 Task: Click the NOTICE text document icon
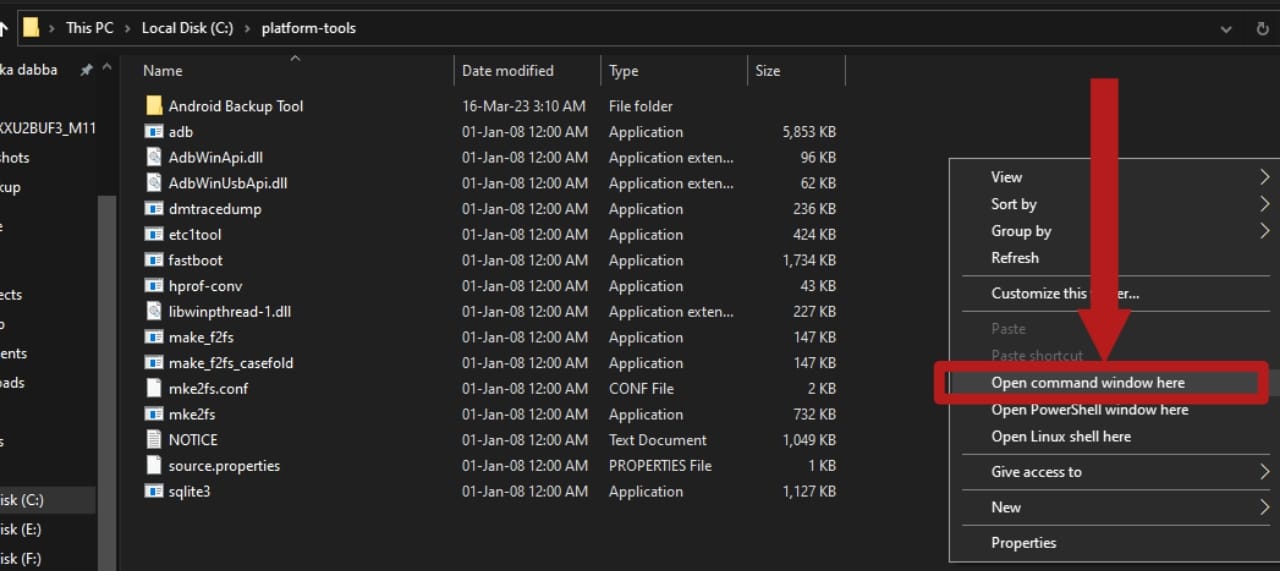153,440
